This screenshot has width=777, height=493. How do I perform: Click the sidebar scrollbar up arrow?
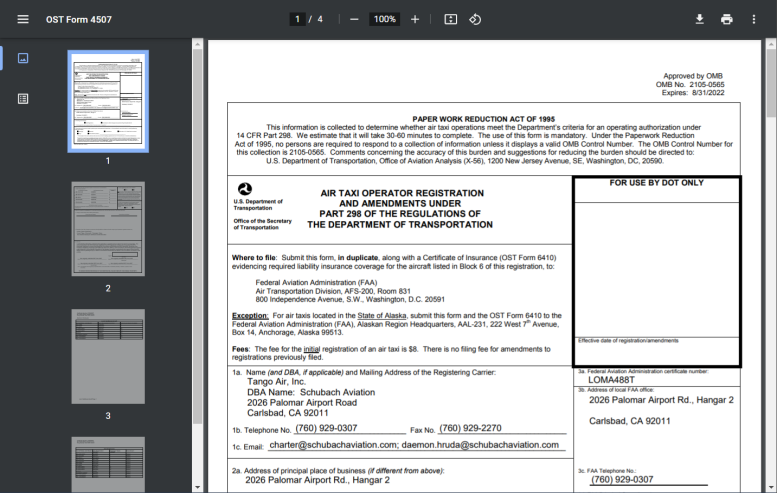[x=197, y=44]
